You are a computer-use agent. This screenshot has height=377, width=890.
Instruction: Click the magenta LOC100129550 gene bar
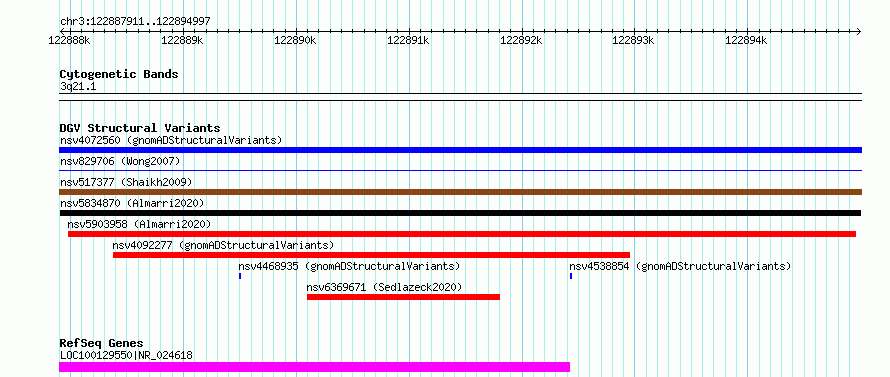tap(314, 367)
